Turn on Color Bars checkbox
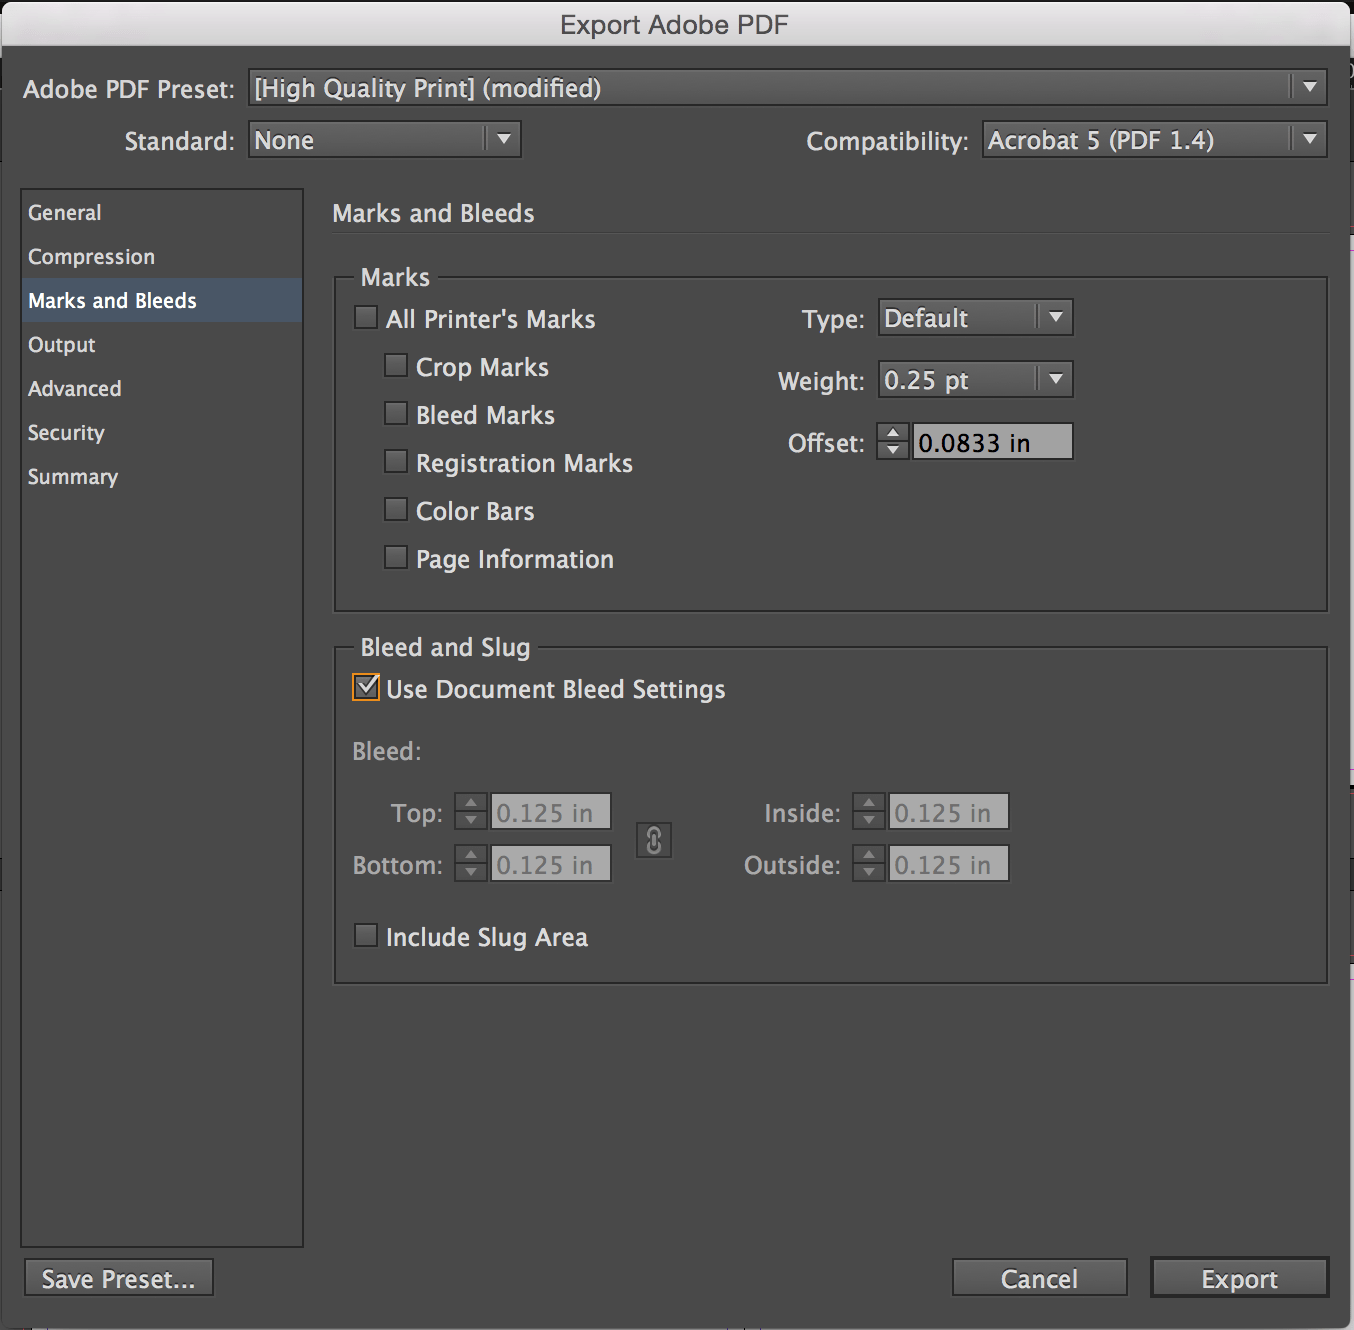The width and height of the screenshot is (1354, 1330). [396, 510]
